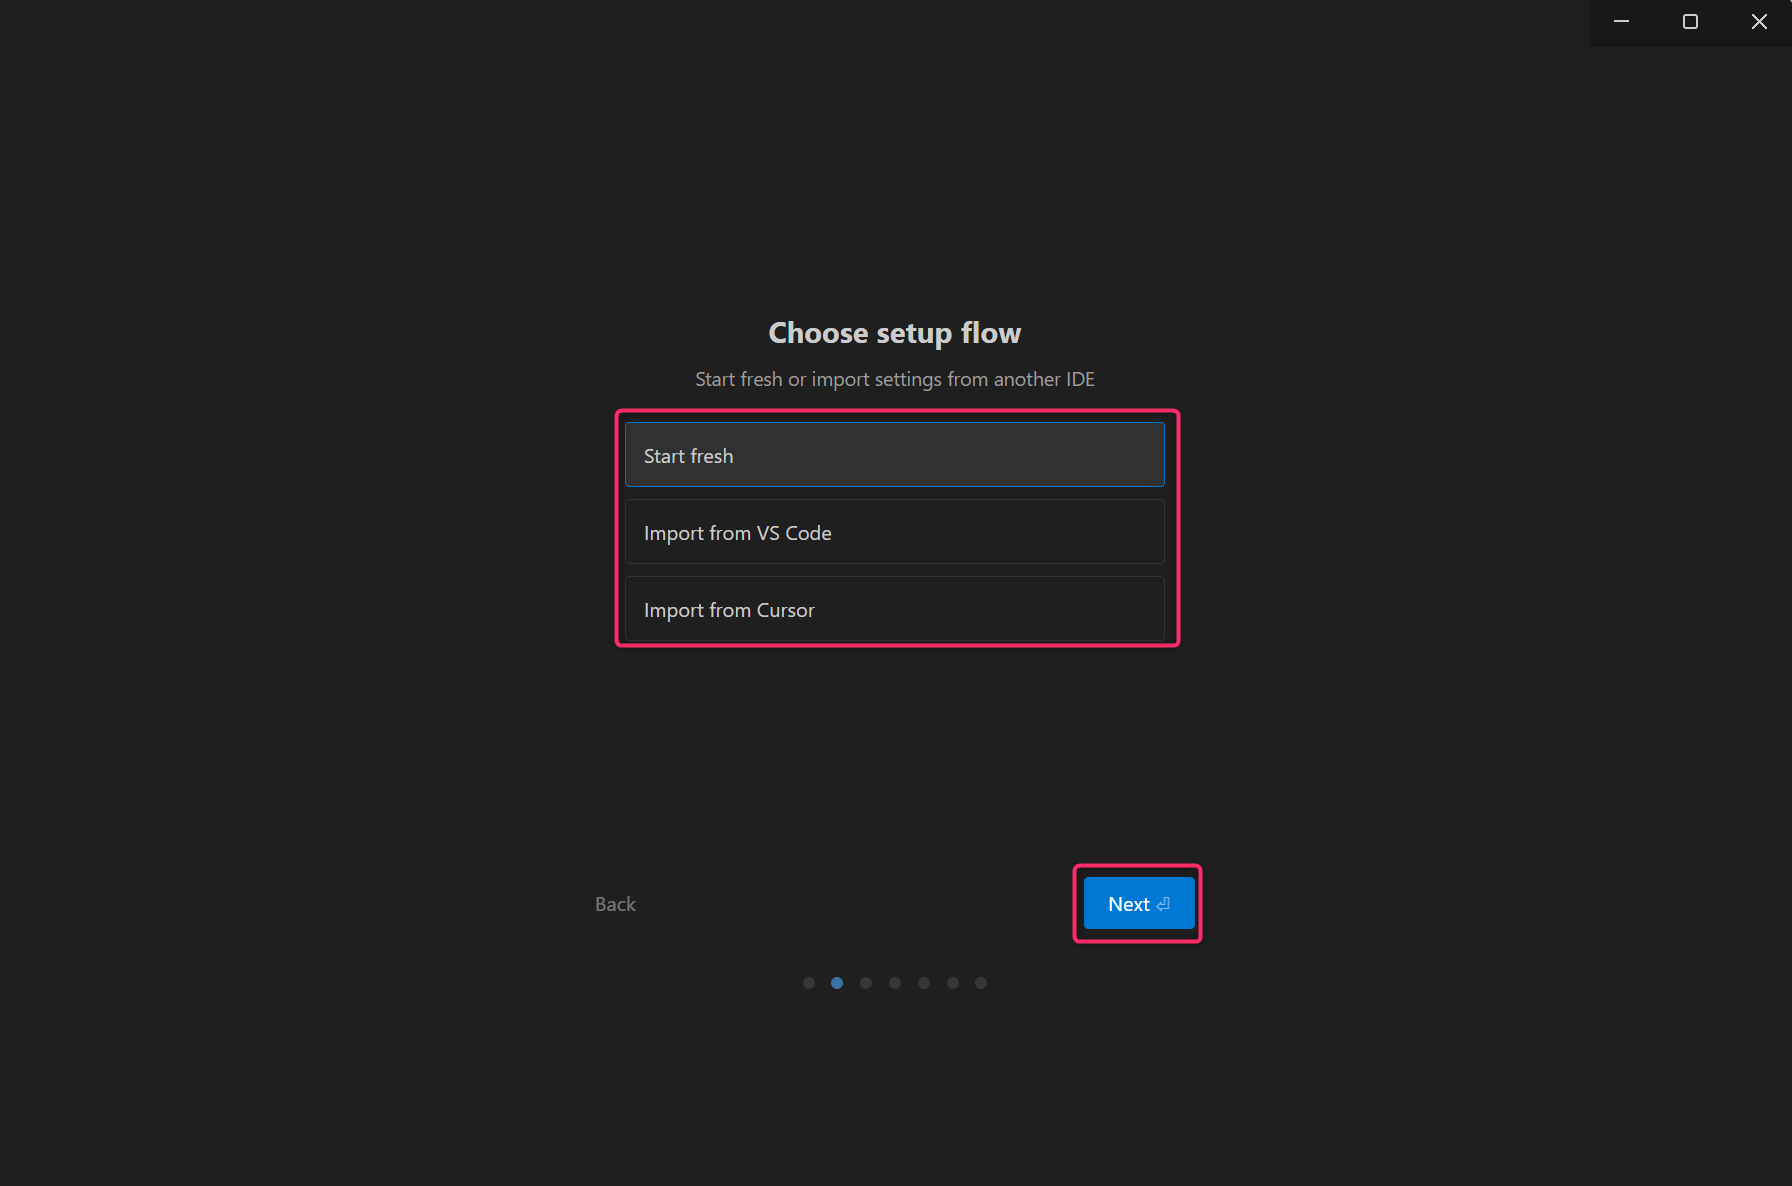Screen dimensions: 1792x1186
Task: Select the Start fresh option
Action: tap(894, 455)
